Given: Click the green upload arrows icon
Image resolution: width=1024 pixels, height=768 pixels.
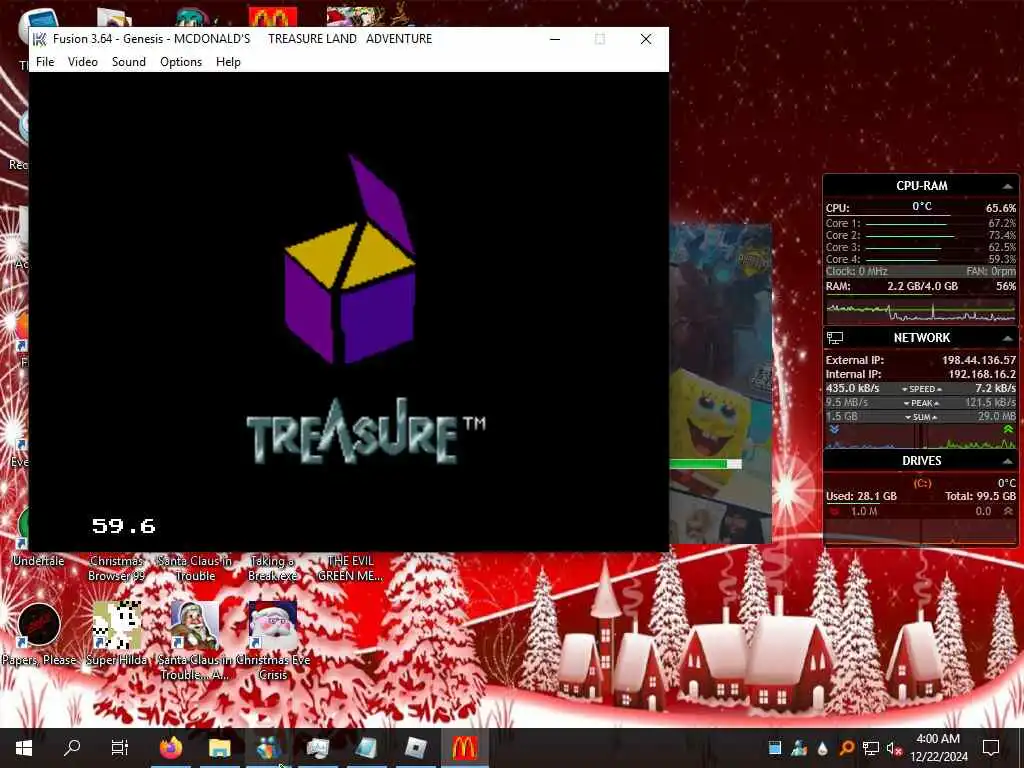Looking at the screenshot, I should click(x=1008, y=430).
